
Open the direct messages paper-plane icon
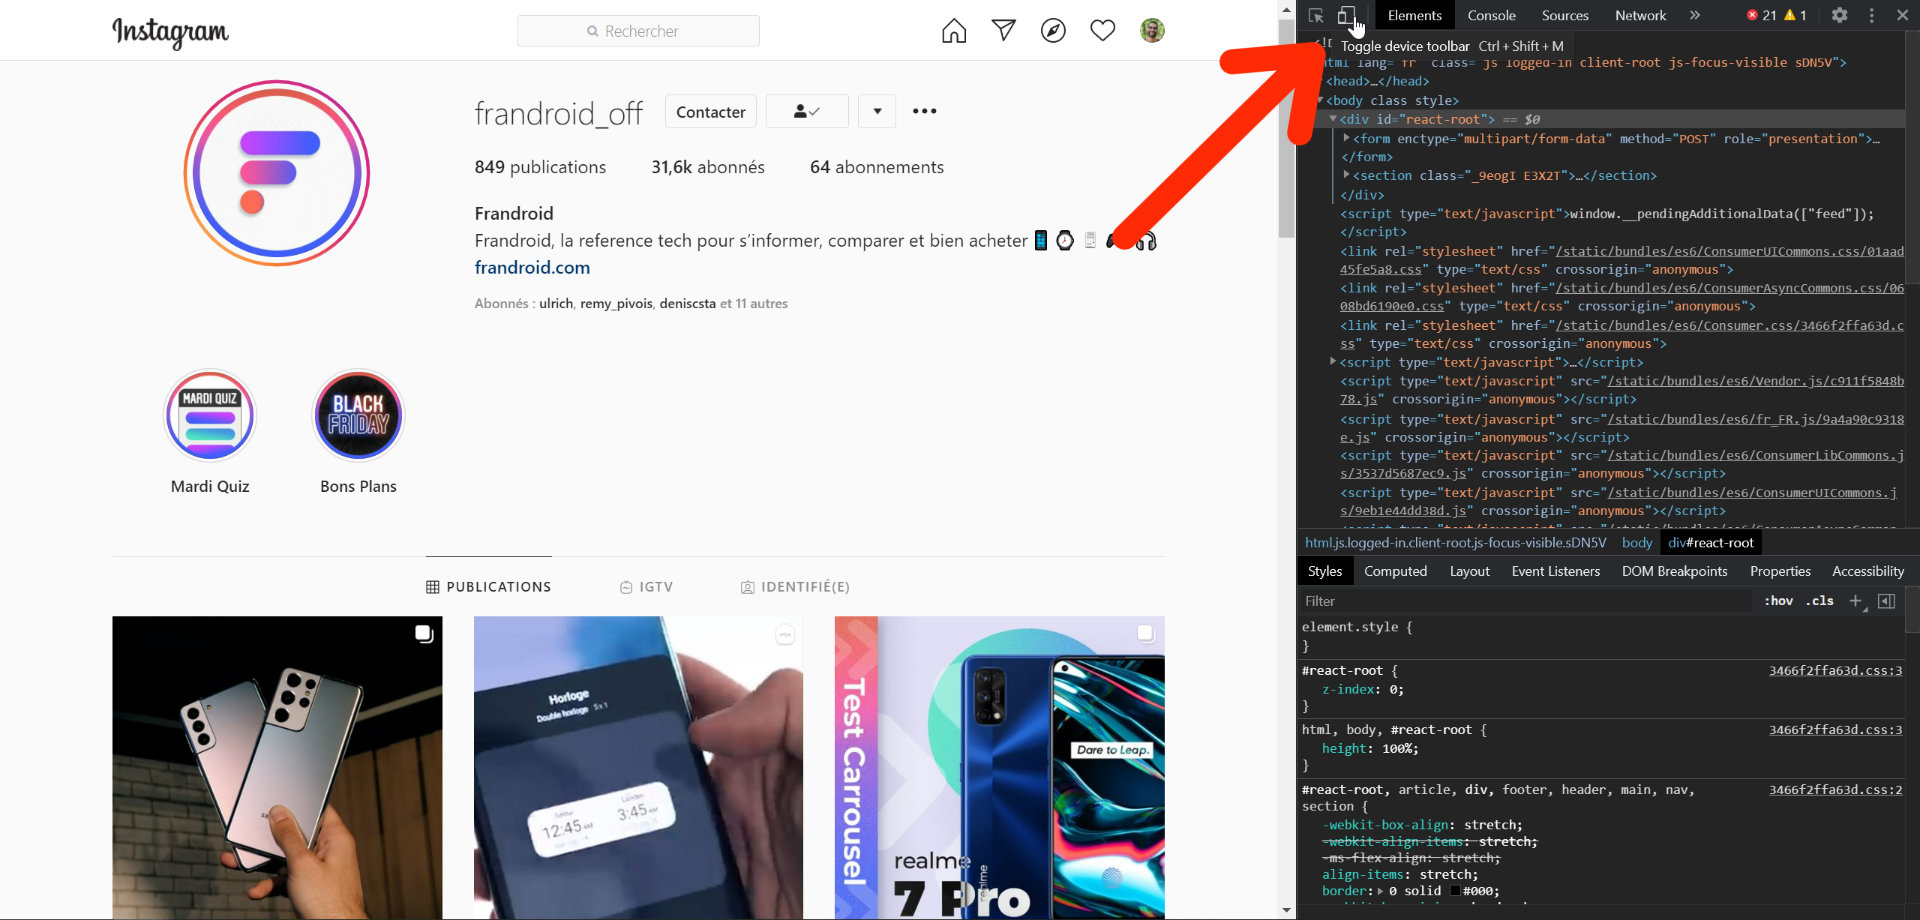(1003, 31)
